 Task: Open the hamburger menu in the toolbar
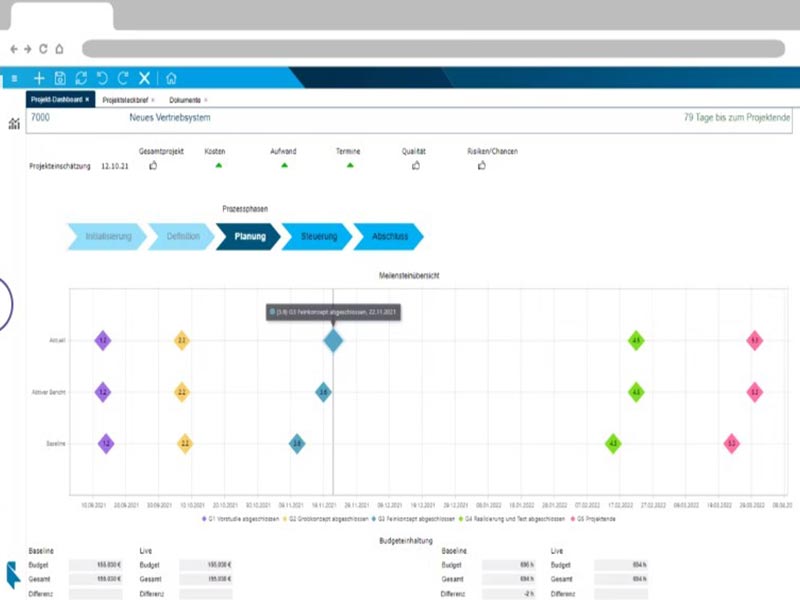14,78
